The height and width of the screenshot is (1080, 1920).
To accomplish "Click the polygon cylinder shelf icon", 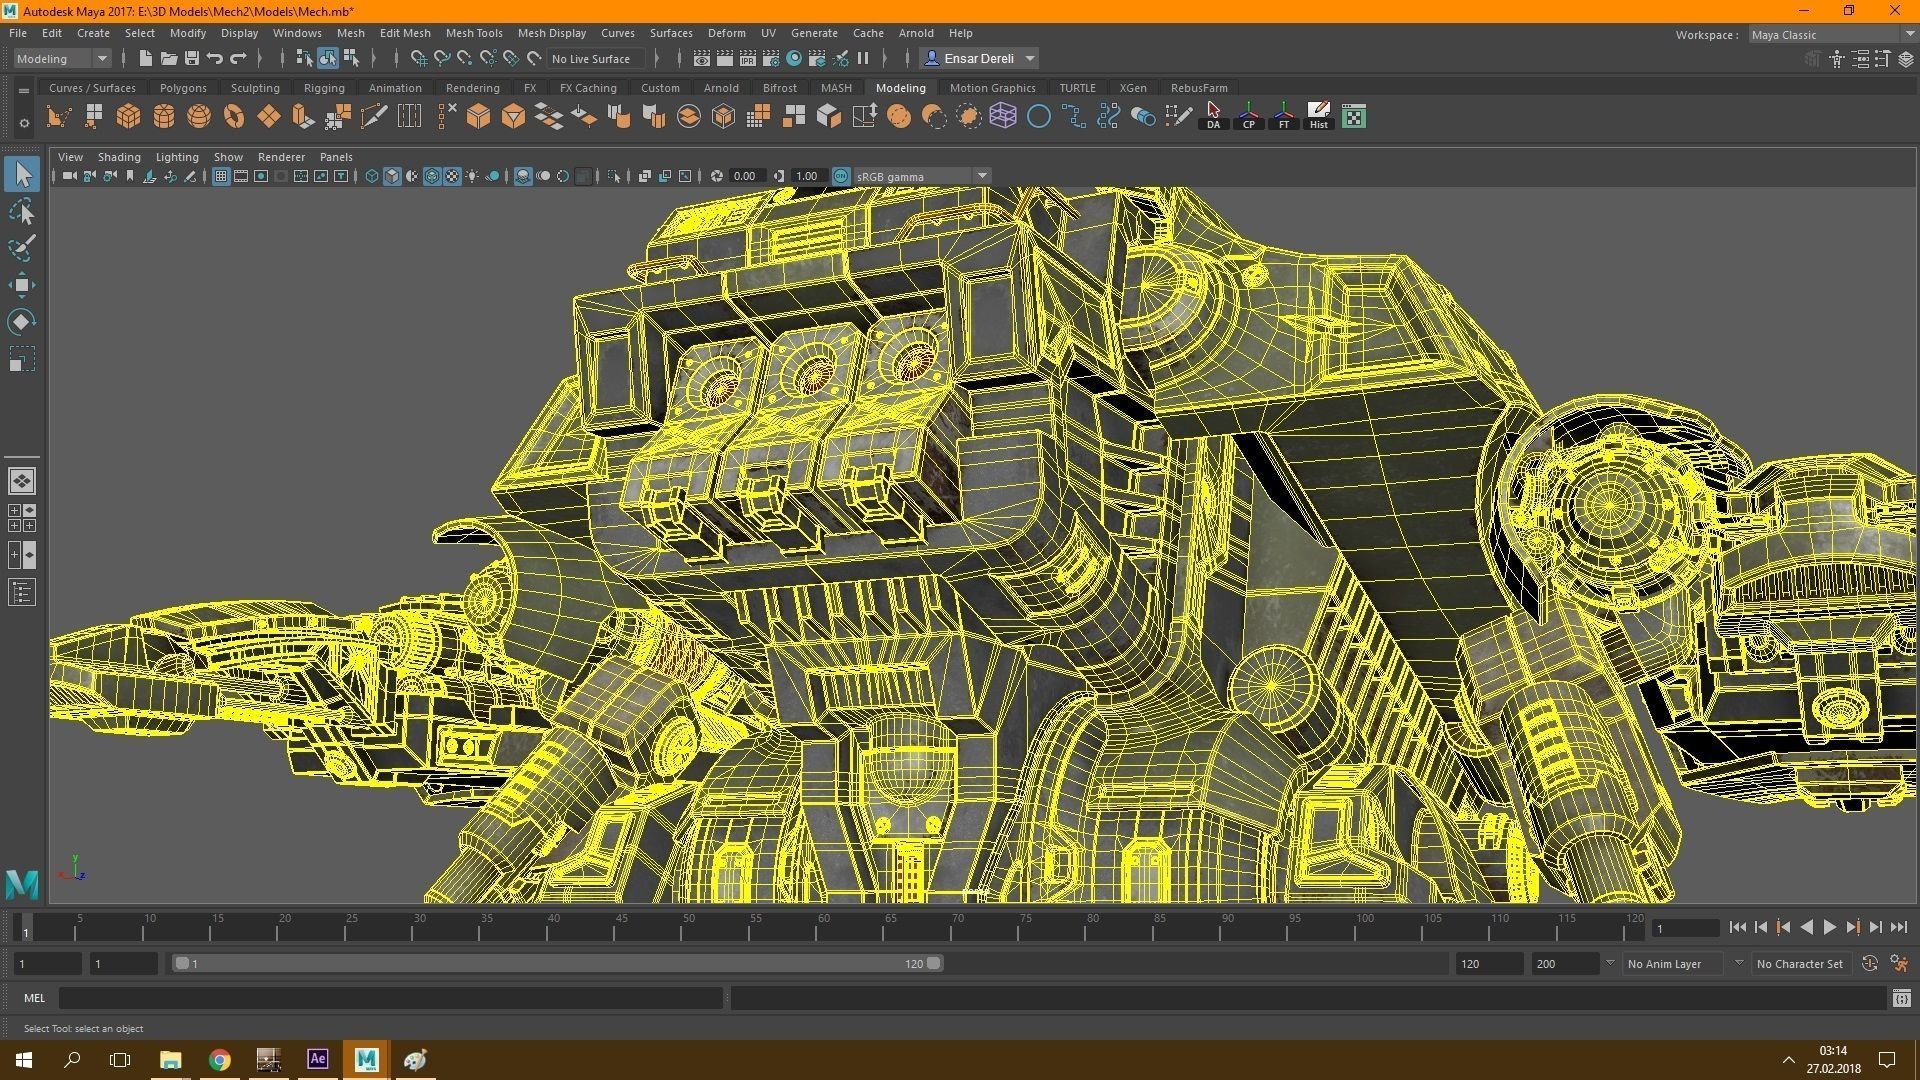I will pyautogui.click(x=164, y=117).
